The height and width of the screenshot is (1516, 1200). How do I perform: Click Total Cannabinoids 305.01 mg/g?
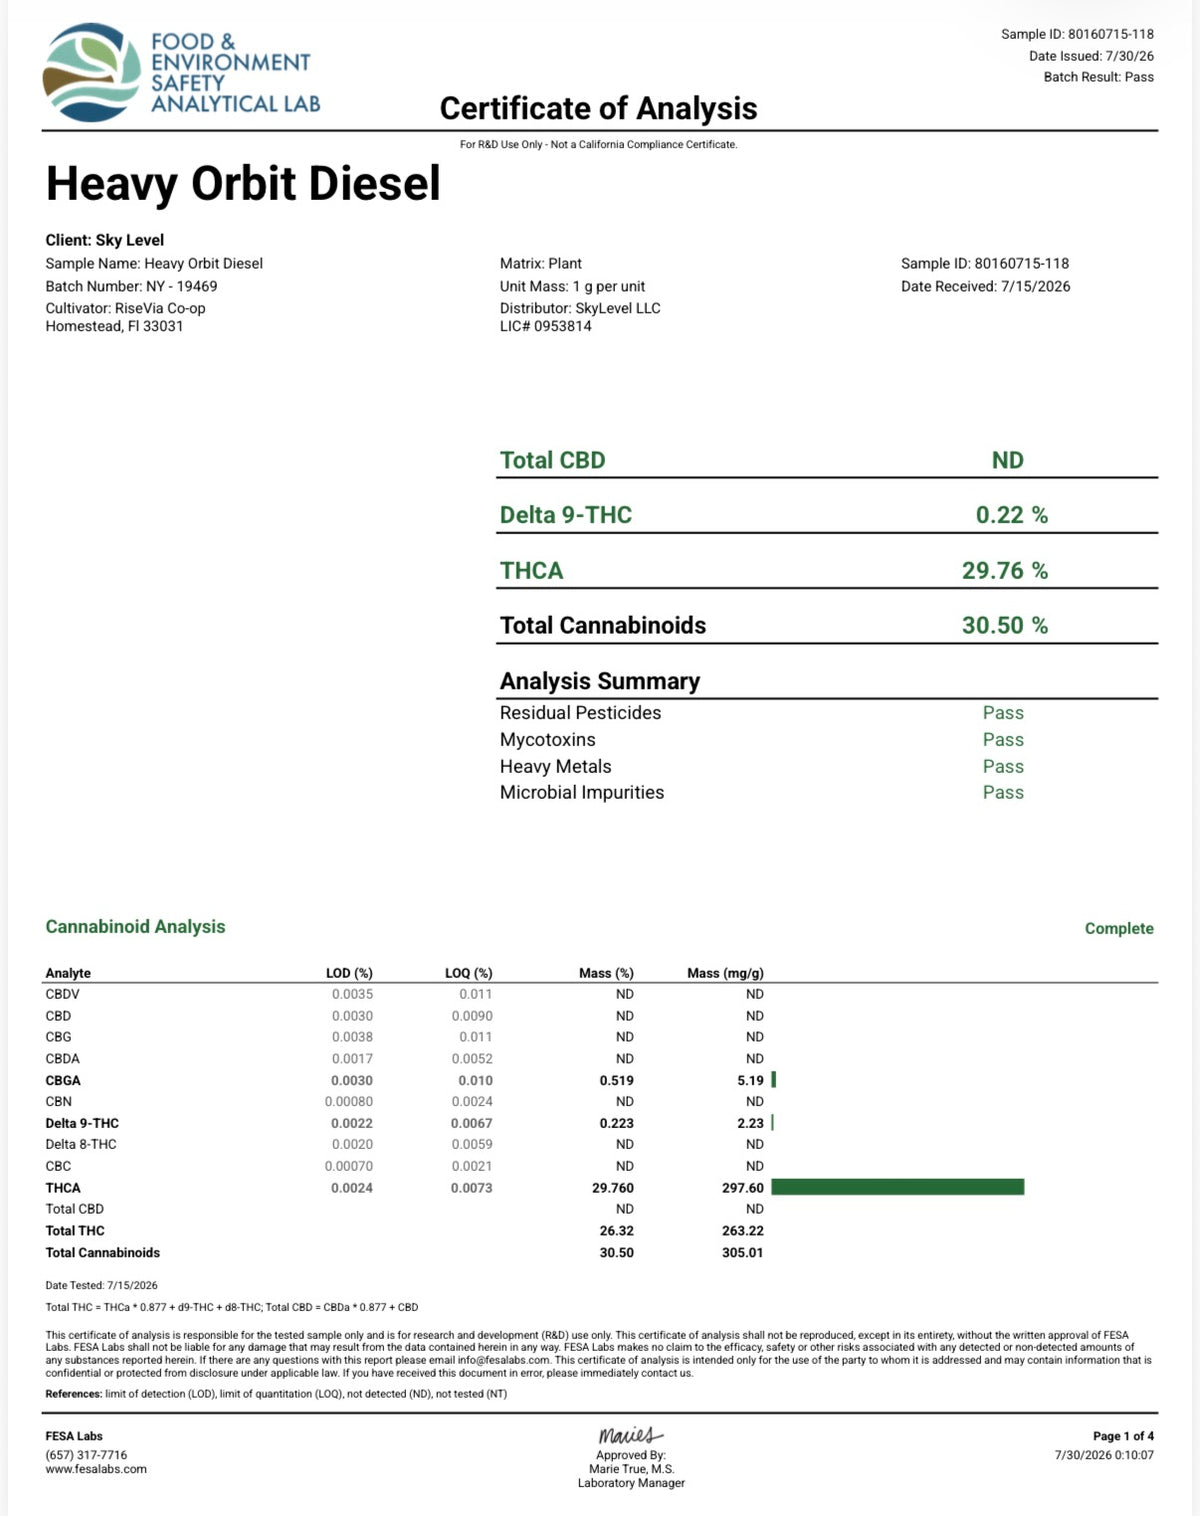click(742, 1253)
